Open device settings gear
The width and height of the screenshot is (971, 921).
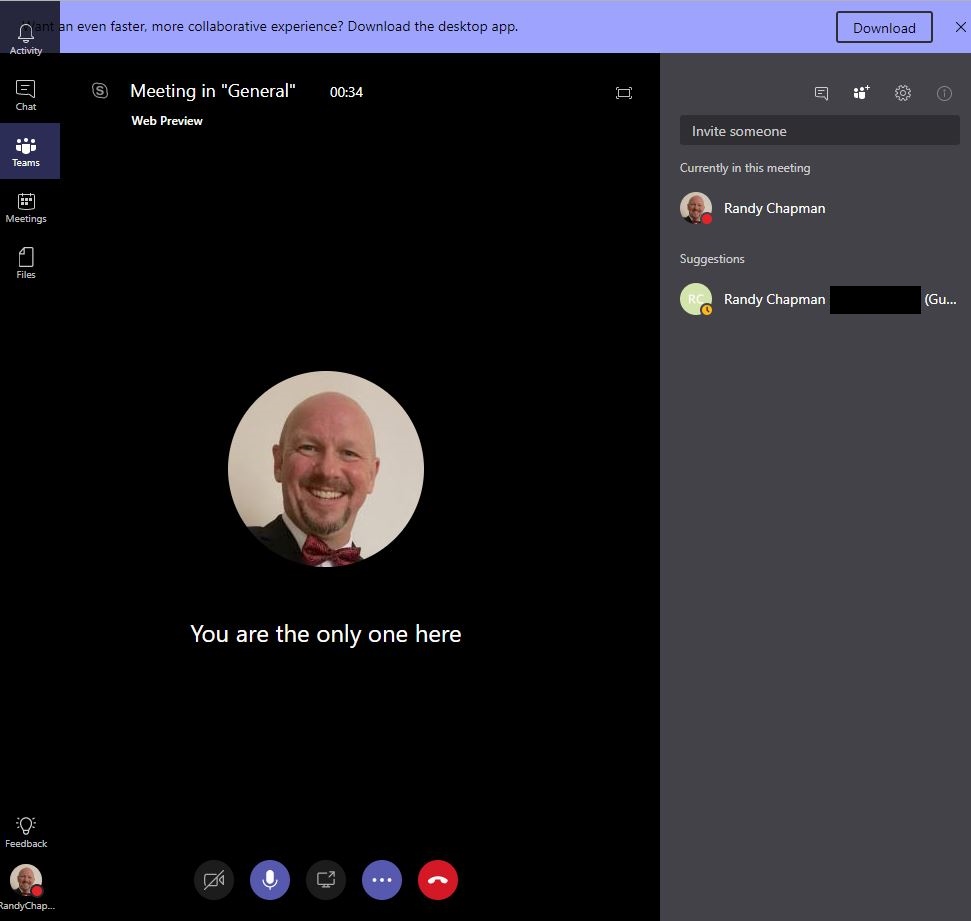[x=903, y=93]
